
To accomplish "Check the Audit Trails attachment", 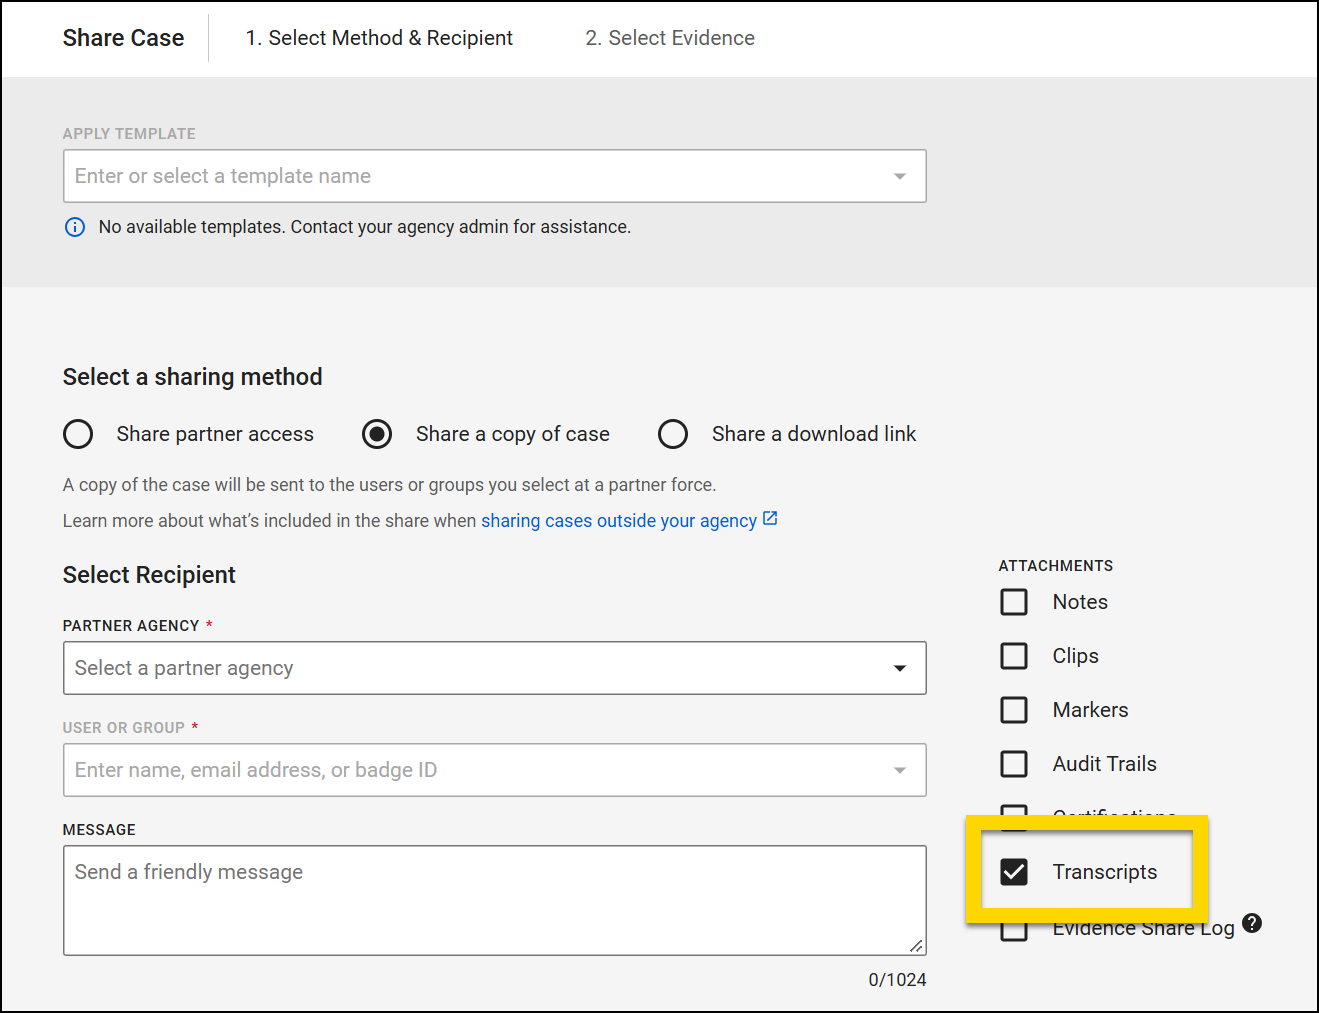I will click(1014, 764).
